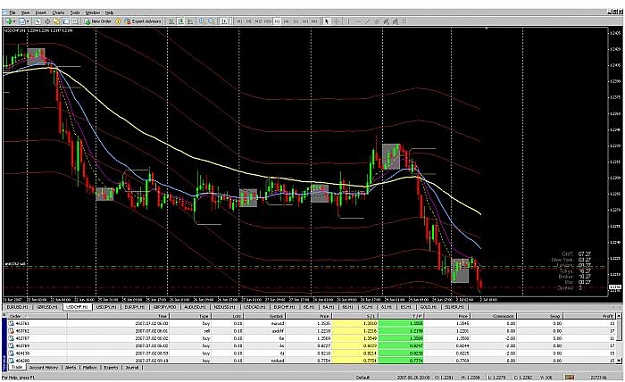Switch to the USDJPY,H1 chart tab
This screenshot has height=382, width=625.
[106, 307]
